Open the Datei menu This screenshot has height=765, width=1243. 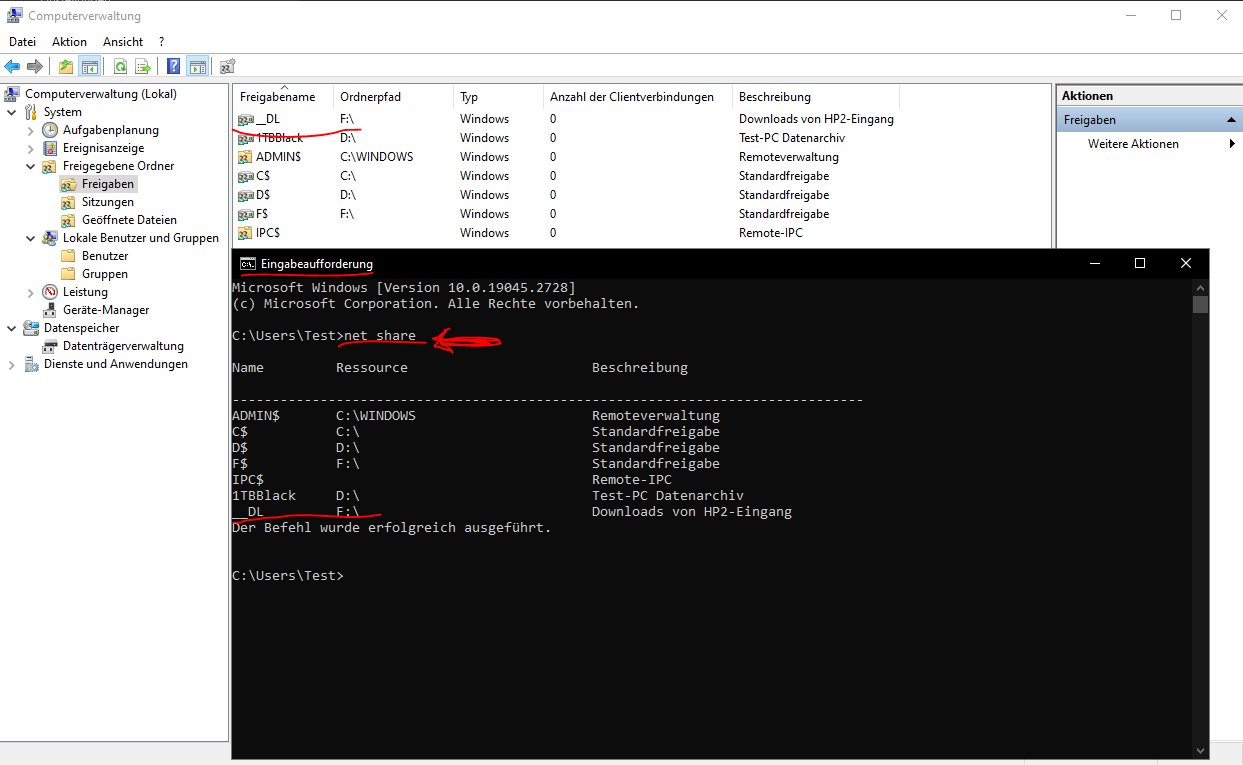coord(22,42)
